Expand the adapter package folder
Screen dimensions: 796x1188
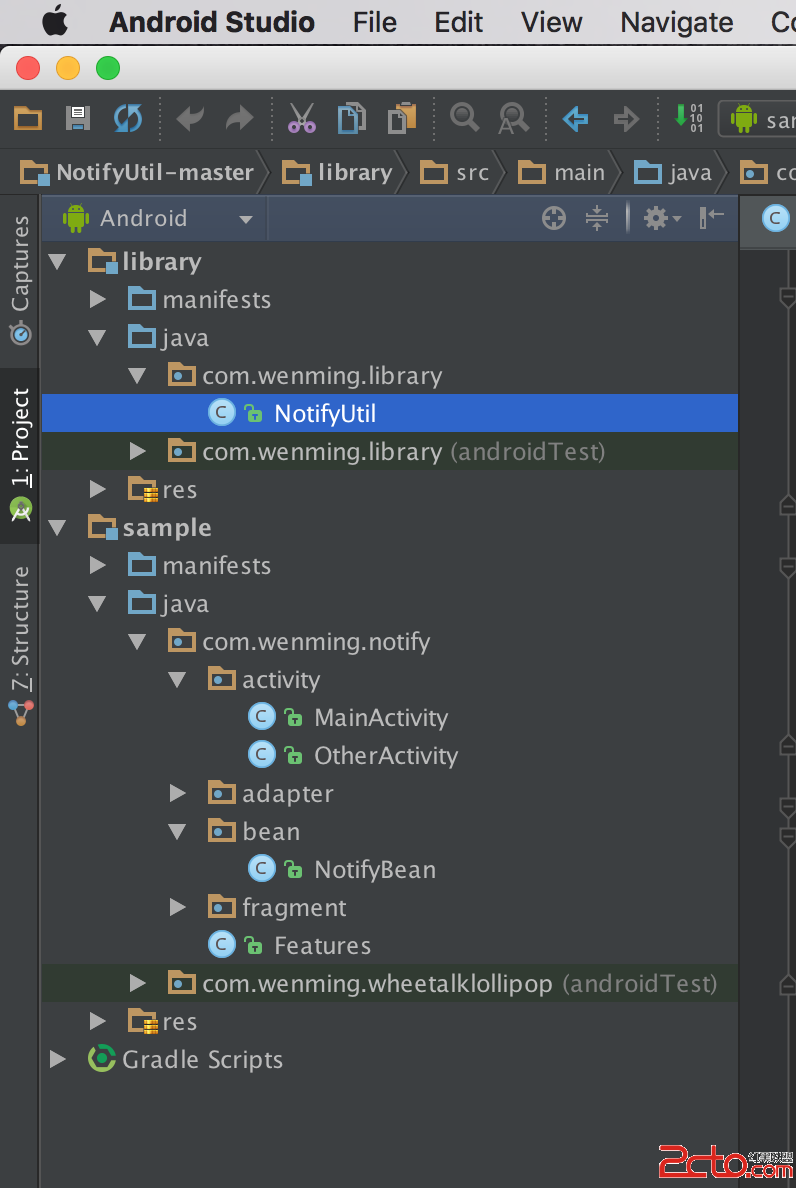(x=178, y=794)
